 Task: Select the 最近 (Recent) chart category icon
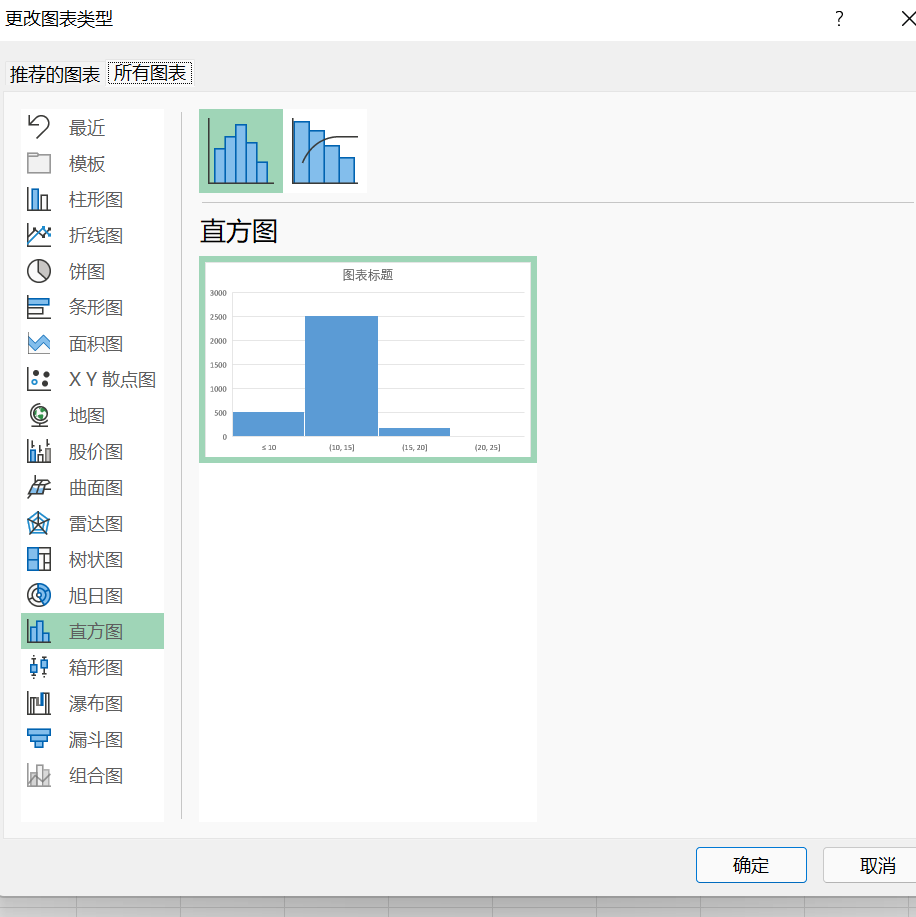(39, 127)
